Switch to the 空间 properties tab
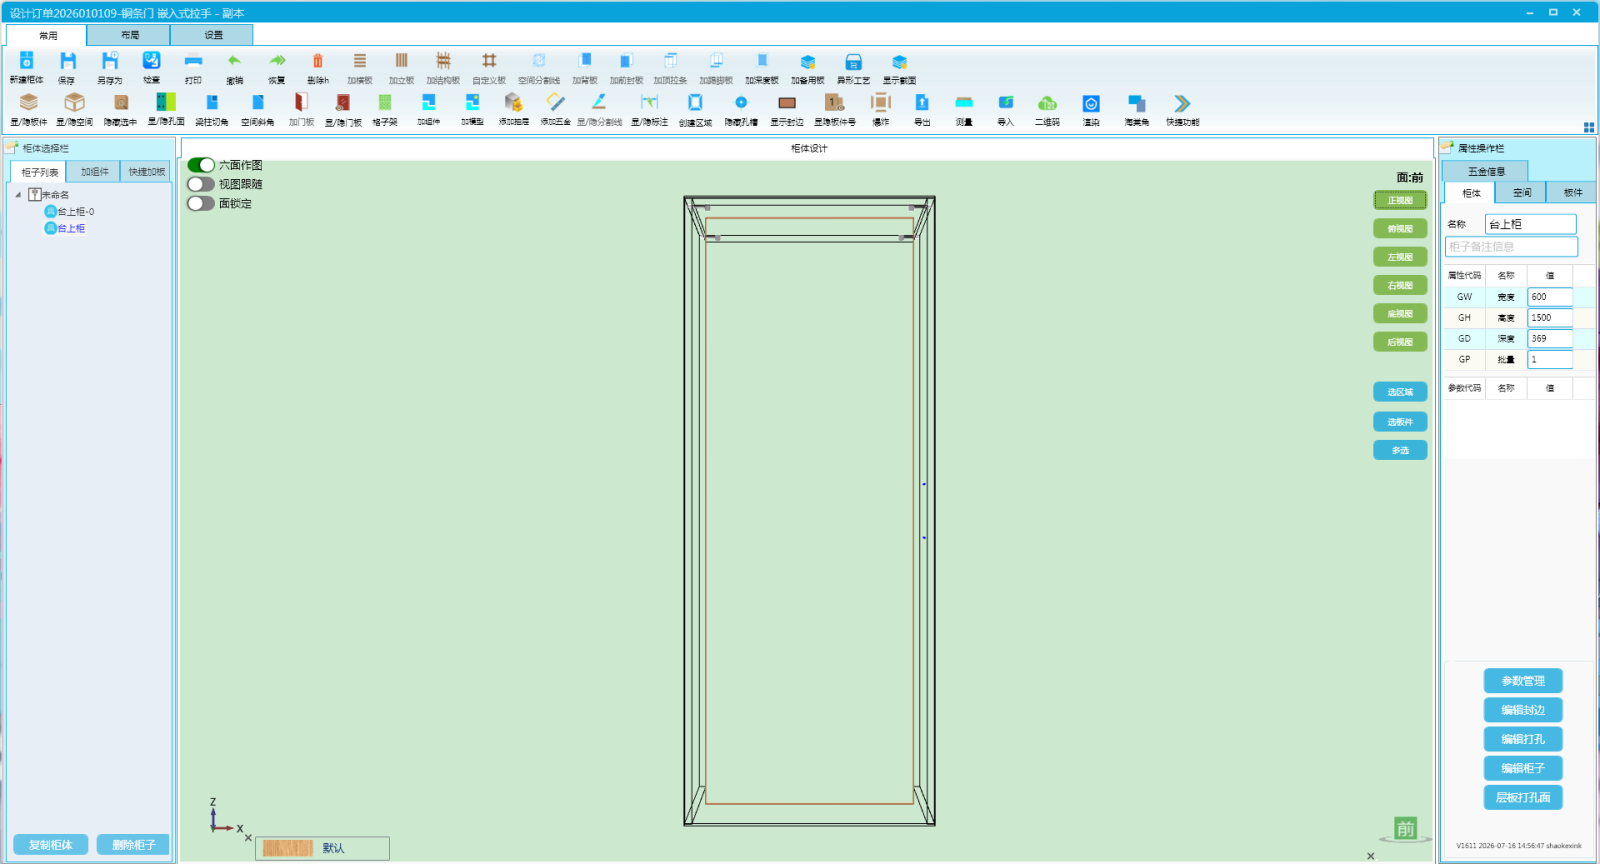Image resolution: width=1600 pixels, height=864 pixels. pyautogui.click(x=1522, y=193)
